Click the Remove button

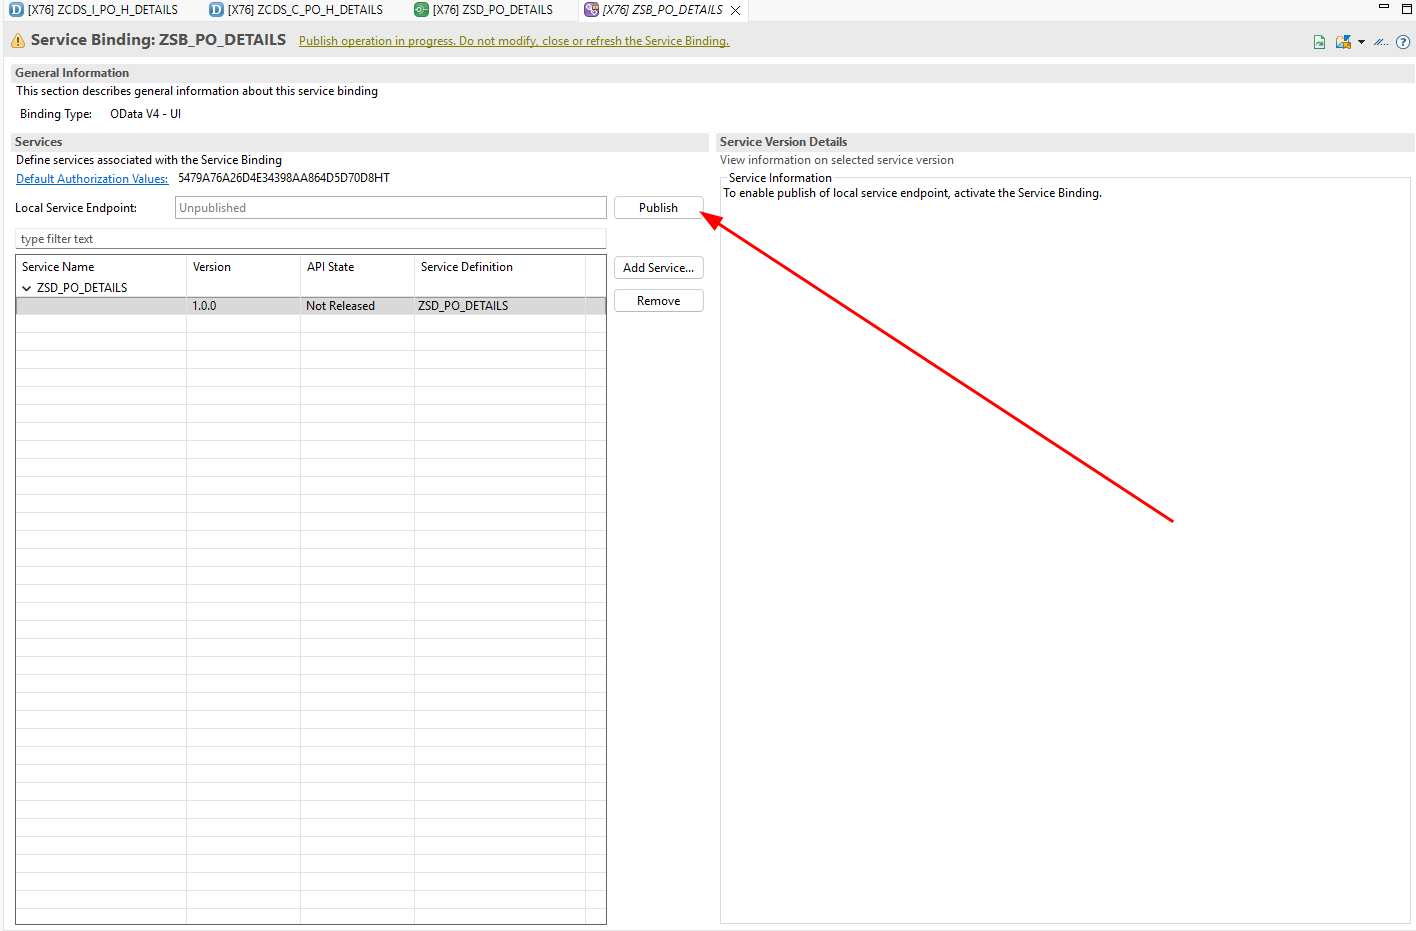point(658,301)
